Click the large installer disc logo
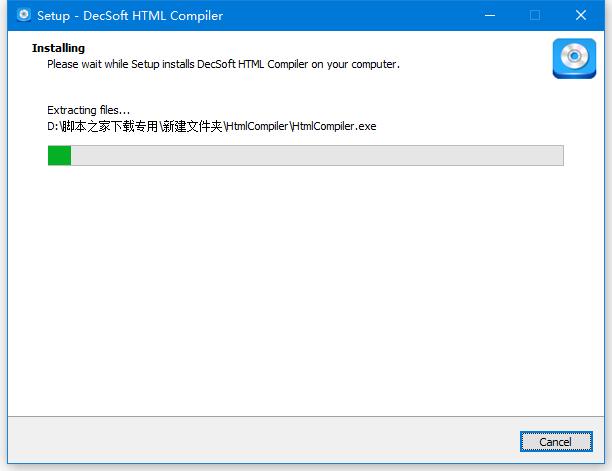The width and height of the screenshot is (612, 471). coord(574,58)
